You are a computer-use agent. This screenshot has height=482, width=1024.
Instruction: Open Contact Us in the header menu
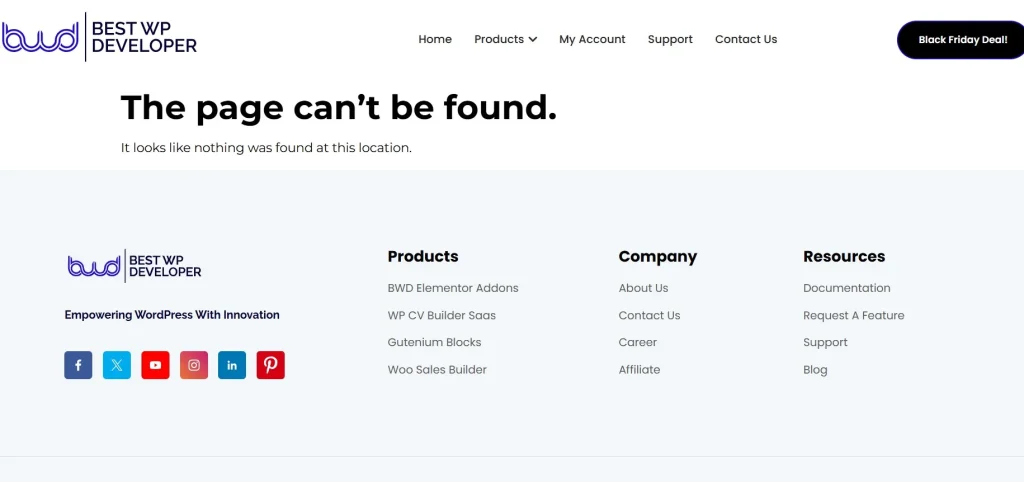[746, 39]
